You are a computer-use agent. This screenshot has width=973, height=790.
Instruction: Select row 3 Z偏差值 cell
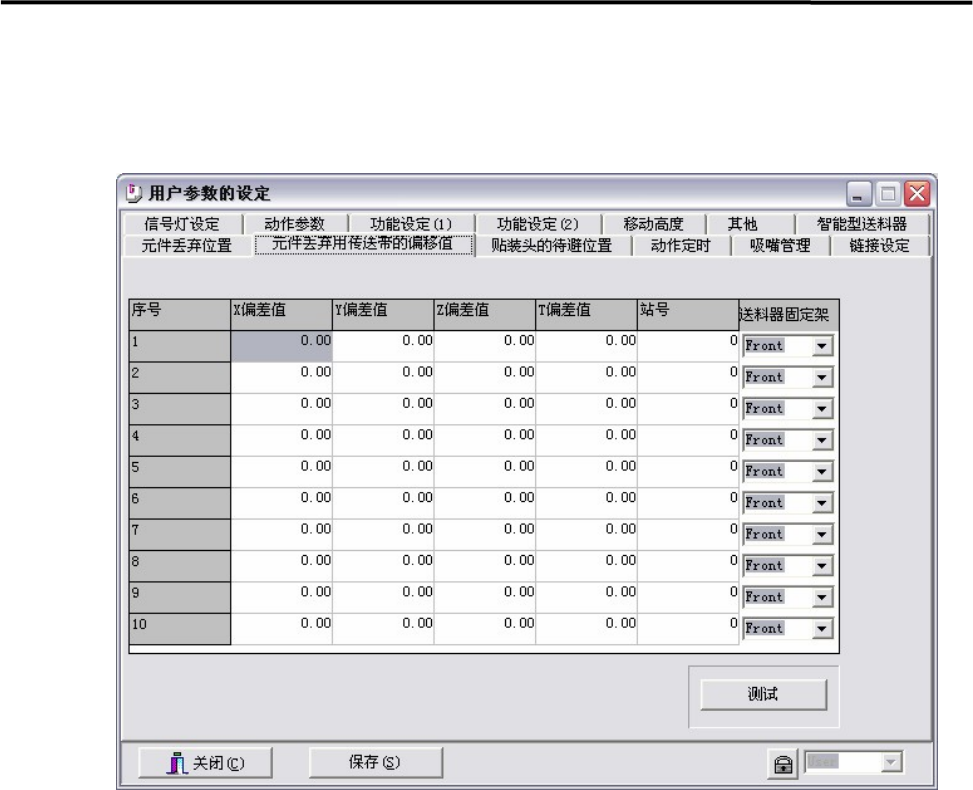(x=485, y=410)
